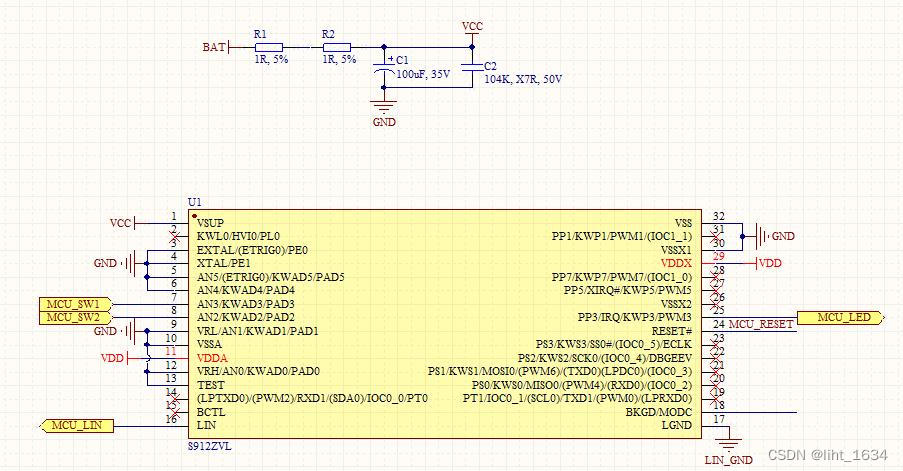903x471 pixels.
Task: Select the MCU_RESET net label
Action: [761, 324]
